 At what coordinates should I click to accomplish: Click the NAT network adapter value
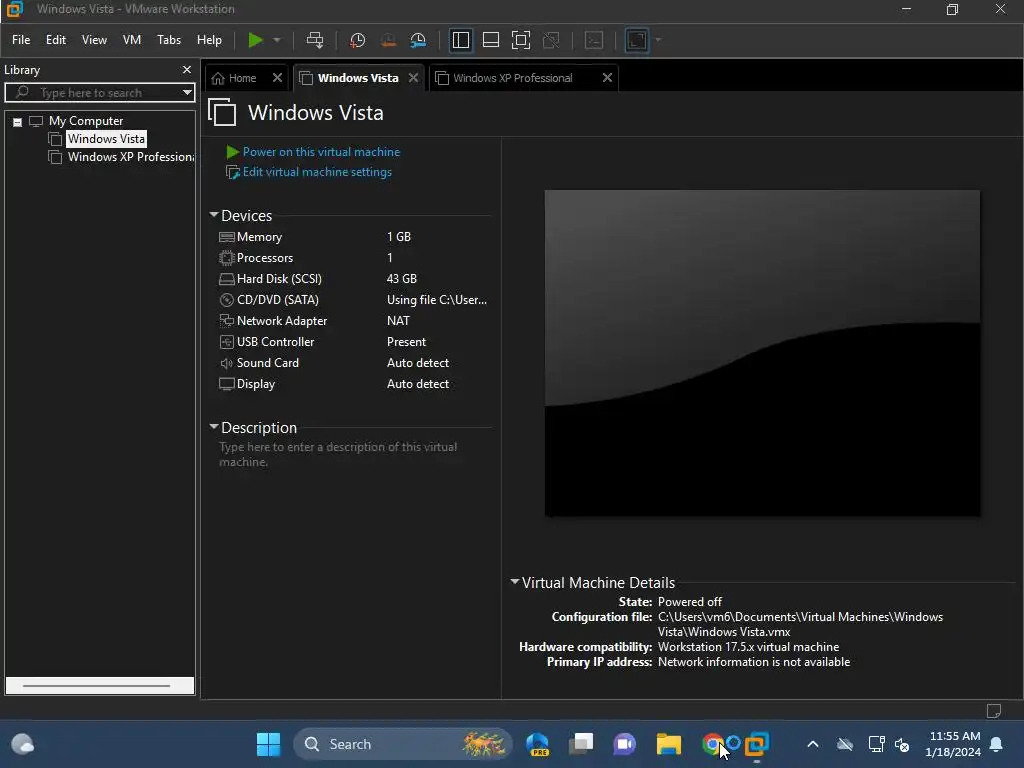398,321
